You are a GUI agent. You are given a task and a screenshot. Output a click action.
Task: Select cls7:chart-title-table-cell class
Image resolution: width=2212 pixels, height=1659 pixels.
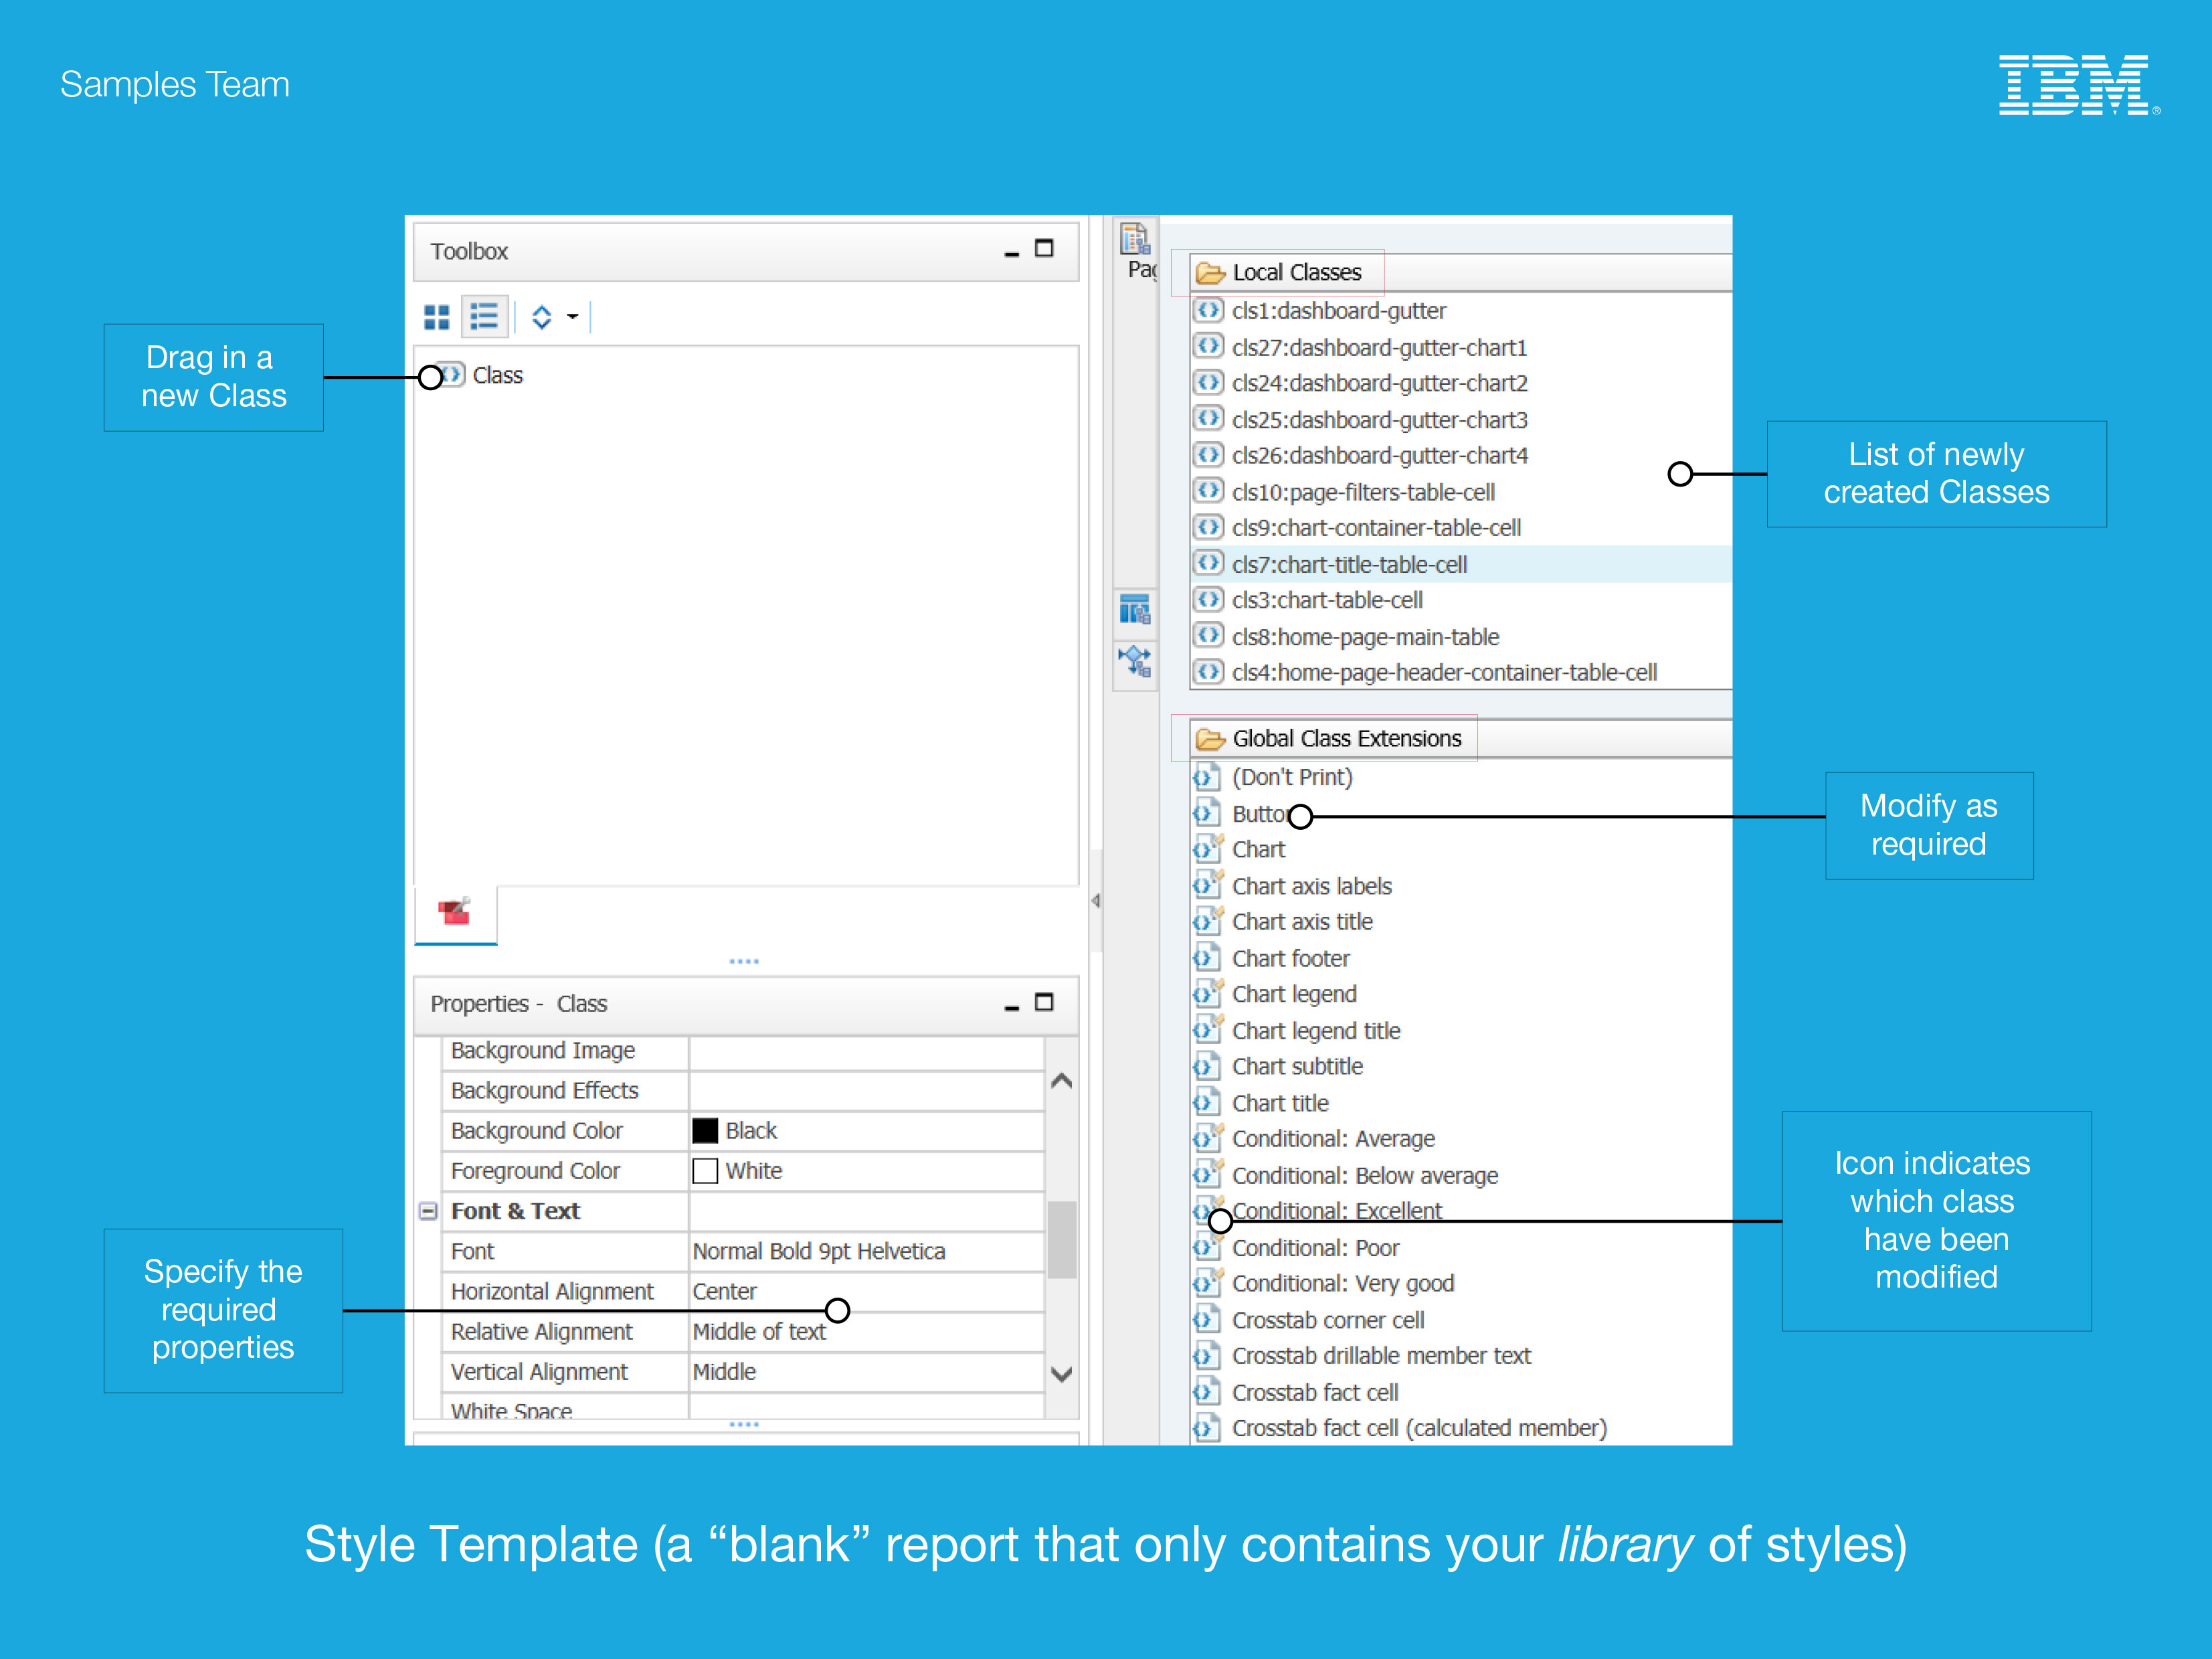click(x=1348, y=564)
